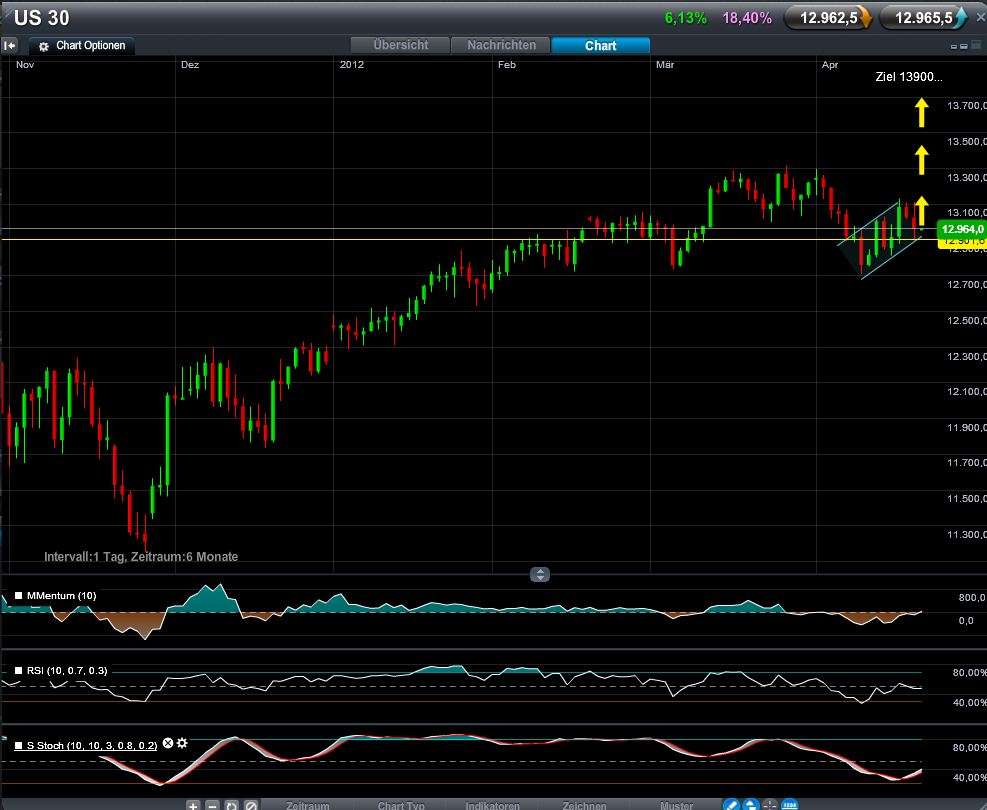
Task: Select the blue pencil drawing icon
Action: tap(731, 805)
